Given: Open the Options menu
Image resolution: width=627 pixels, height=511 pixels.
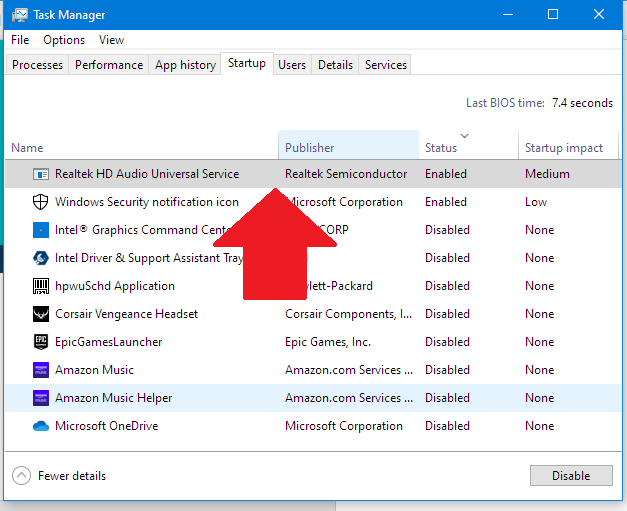Looking at the screenshot, I should pyautogui.click(x=64, y=40).
